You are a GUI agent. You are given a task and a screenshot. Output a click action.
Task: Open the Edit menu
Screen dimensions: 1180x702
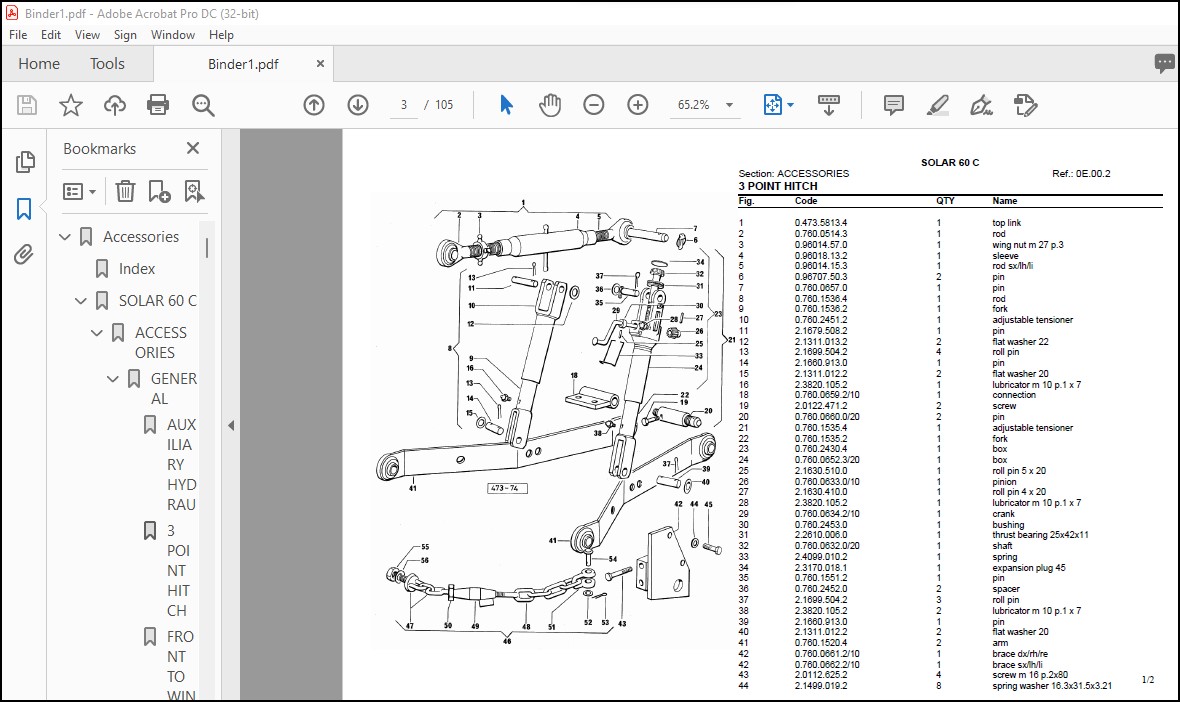tap(51, 35)
